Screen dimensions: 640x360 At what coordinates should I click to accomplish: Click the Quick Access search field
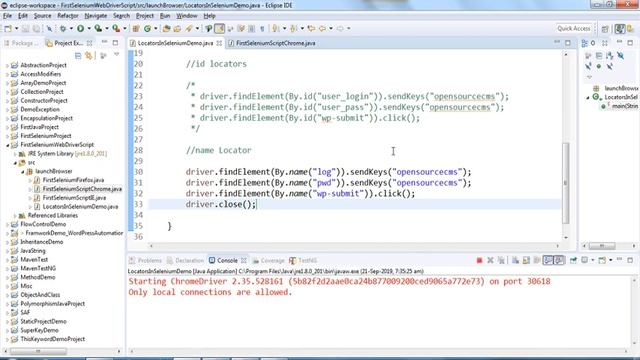coord(573,29)
